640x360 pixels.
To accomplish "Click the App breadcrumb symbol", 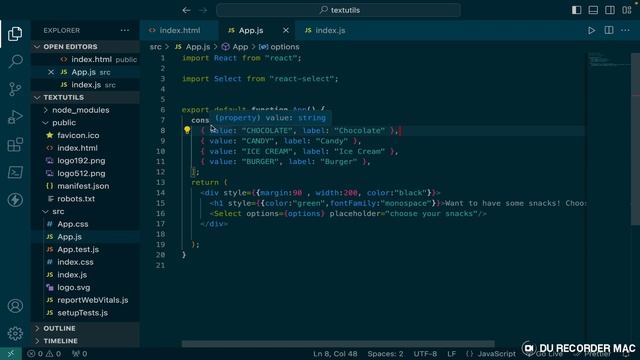I will point(235,47).
